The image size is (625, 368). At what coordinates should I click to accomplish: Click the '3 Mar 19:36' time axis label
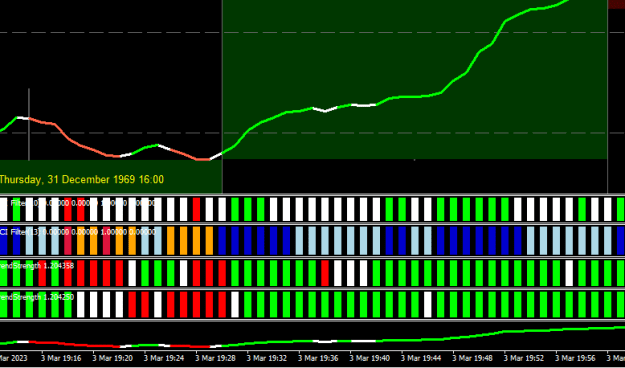[x=318, y=358]
